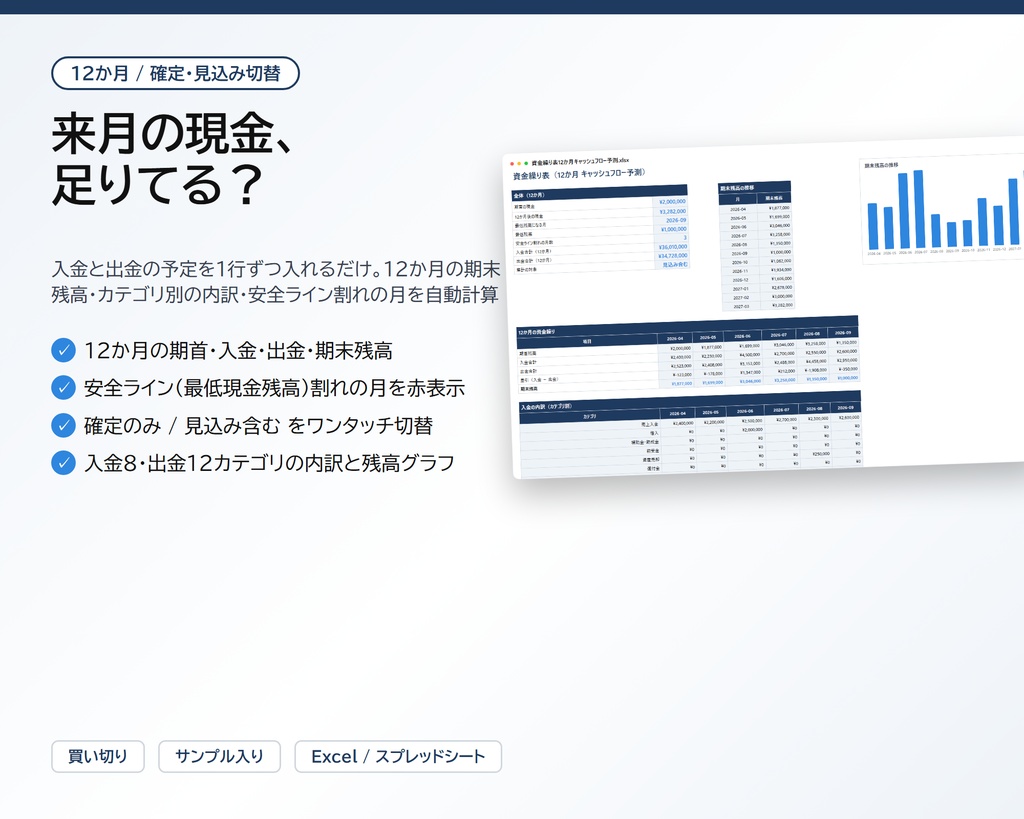
Task: Click the 12か月の資金繰り section header
Action: point(686,327)
